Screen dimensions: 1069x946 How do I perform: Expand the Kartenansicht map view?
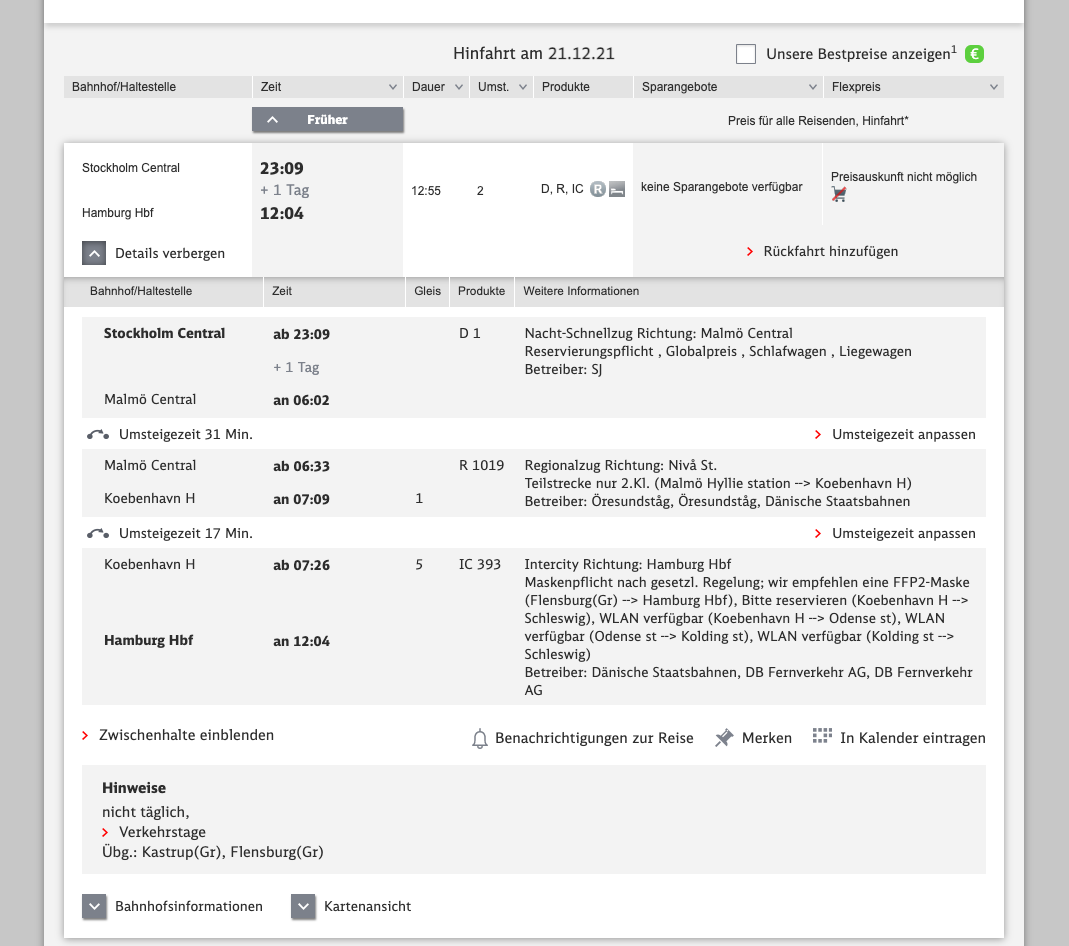click(304, 906)
